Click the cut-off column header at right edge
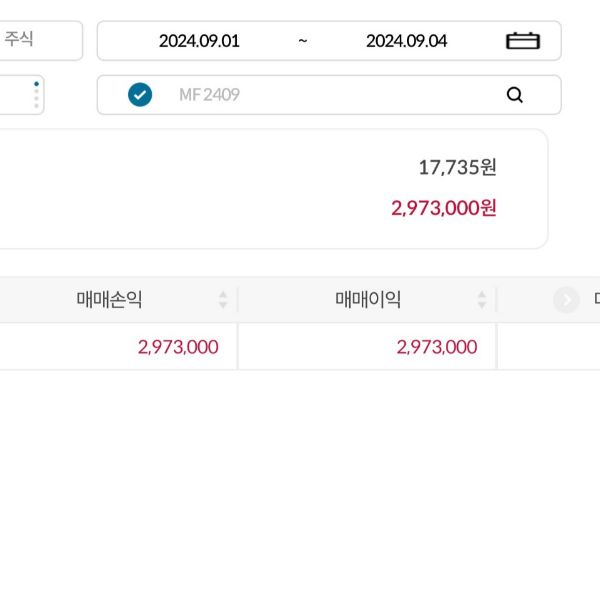600x600 pixels. [x=594, y=299]
